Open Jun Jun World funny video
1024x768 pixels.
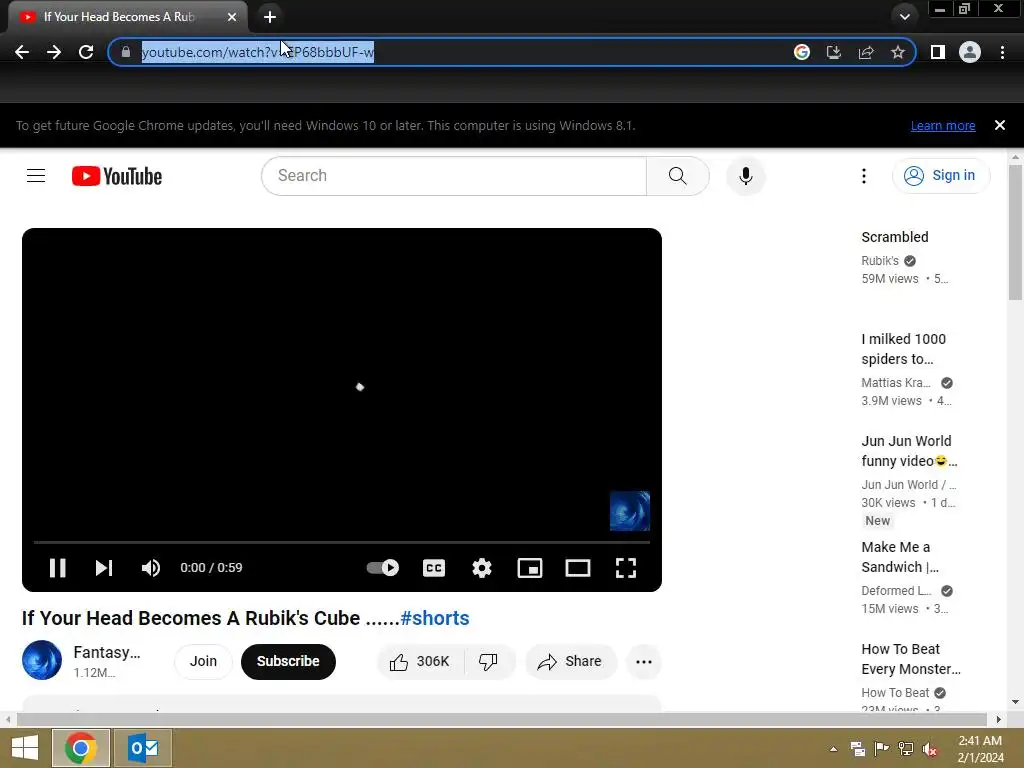click(908, 451)
